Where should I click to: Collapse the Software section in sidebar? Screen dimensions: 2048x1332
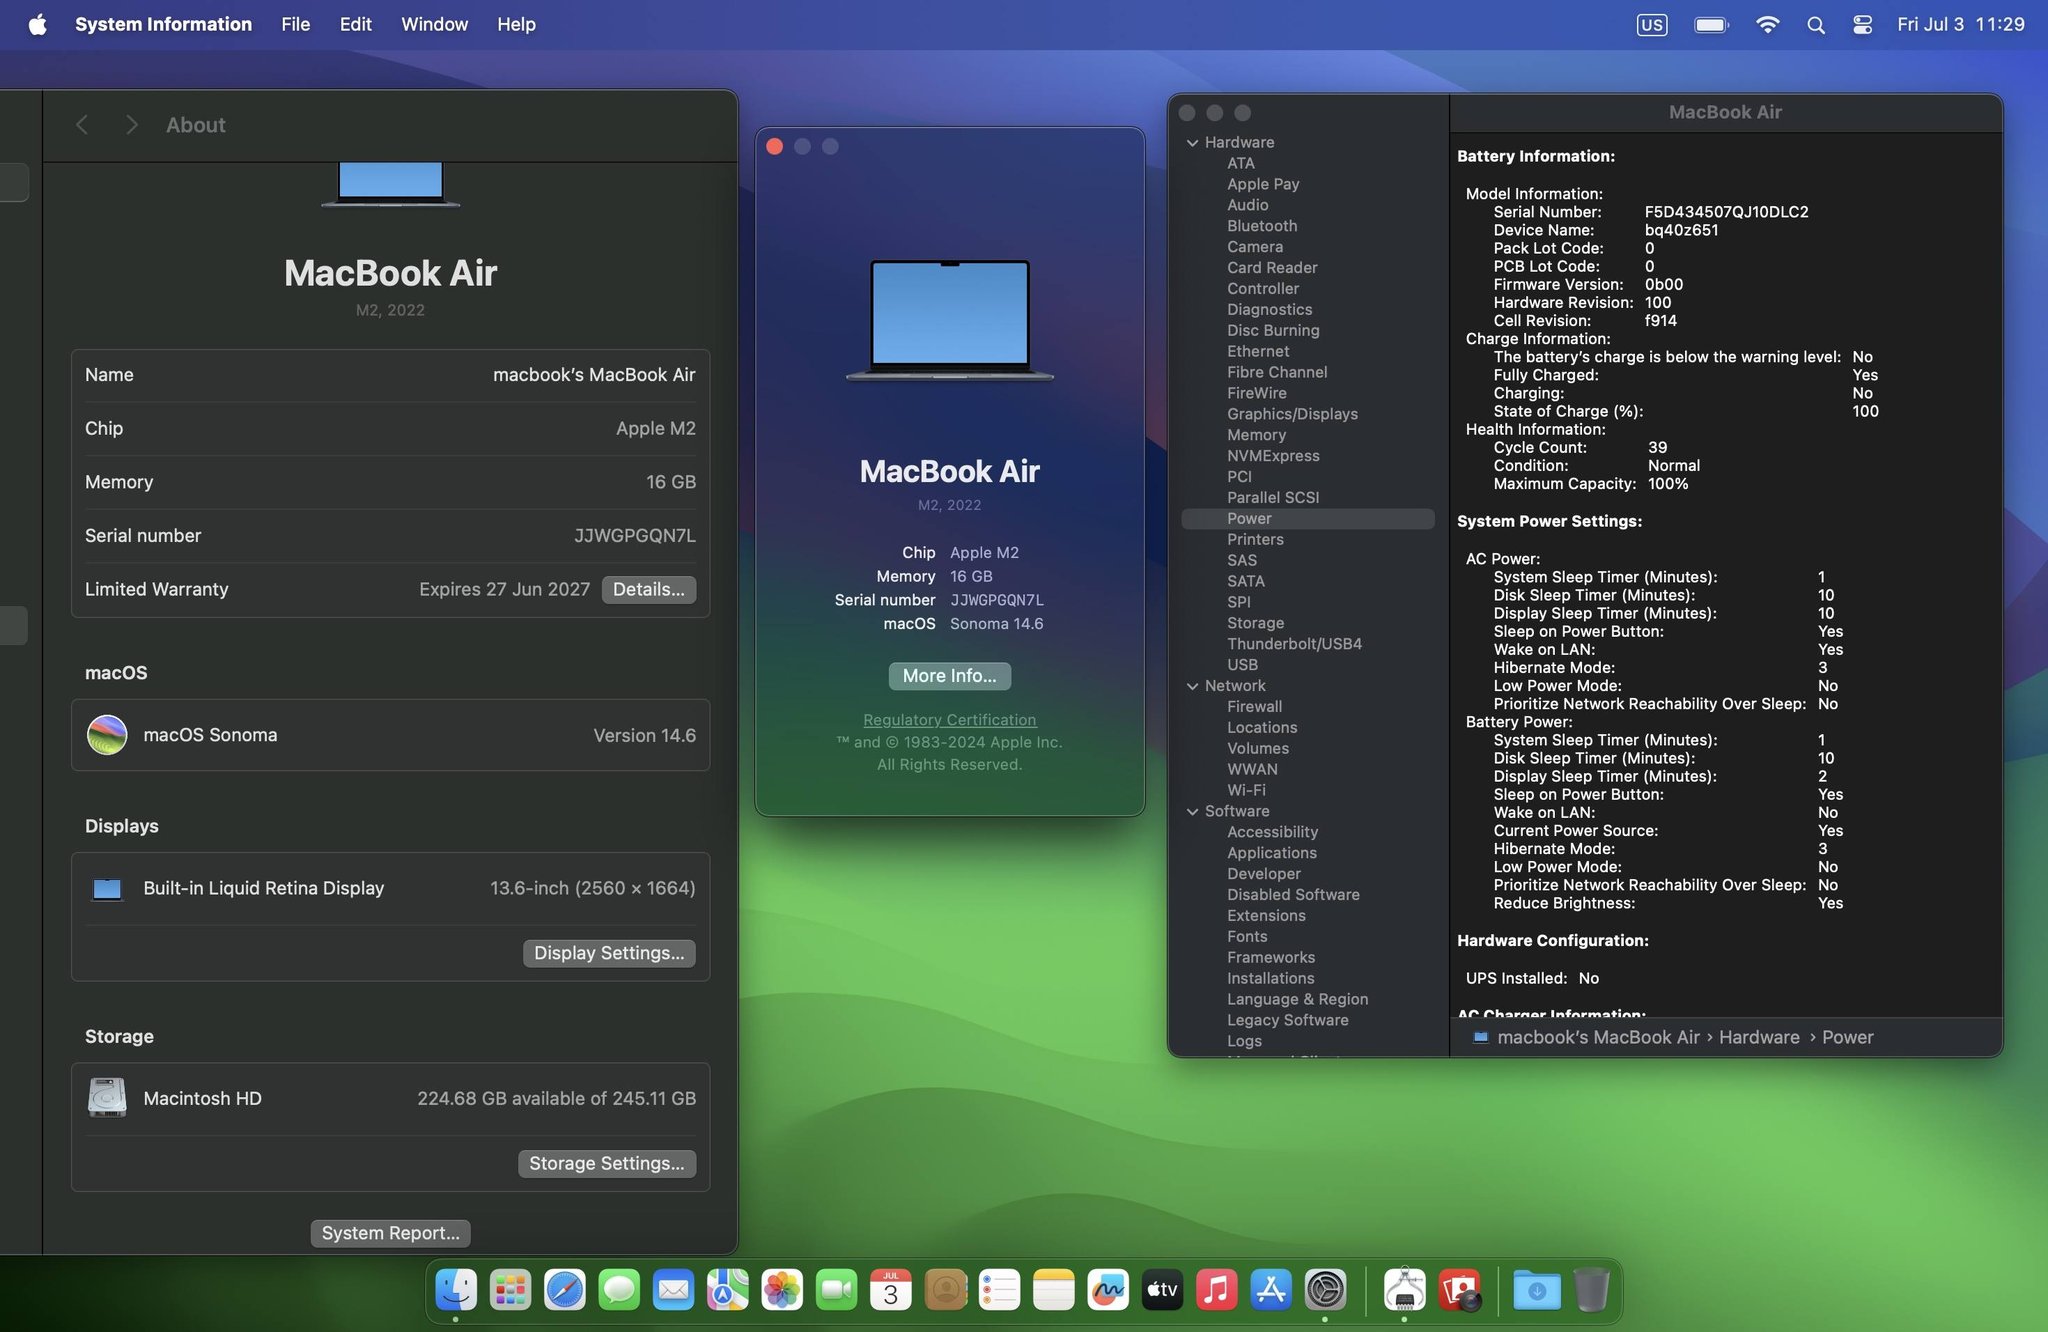(x=1192, y=812)
